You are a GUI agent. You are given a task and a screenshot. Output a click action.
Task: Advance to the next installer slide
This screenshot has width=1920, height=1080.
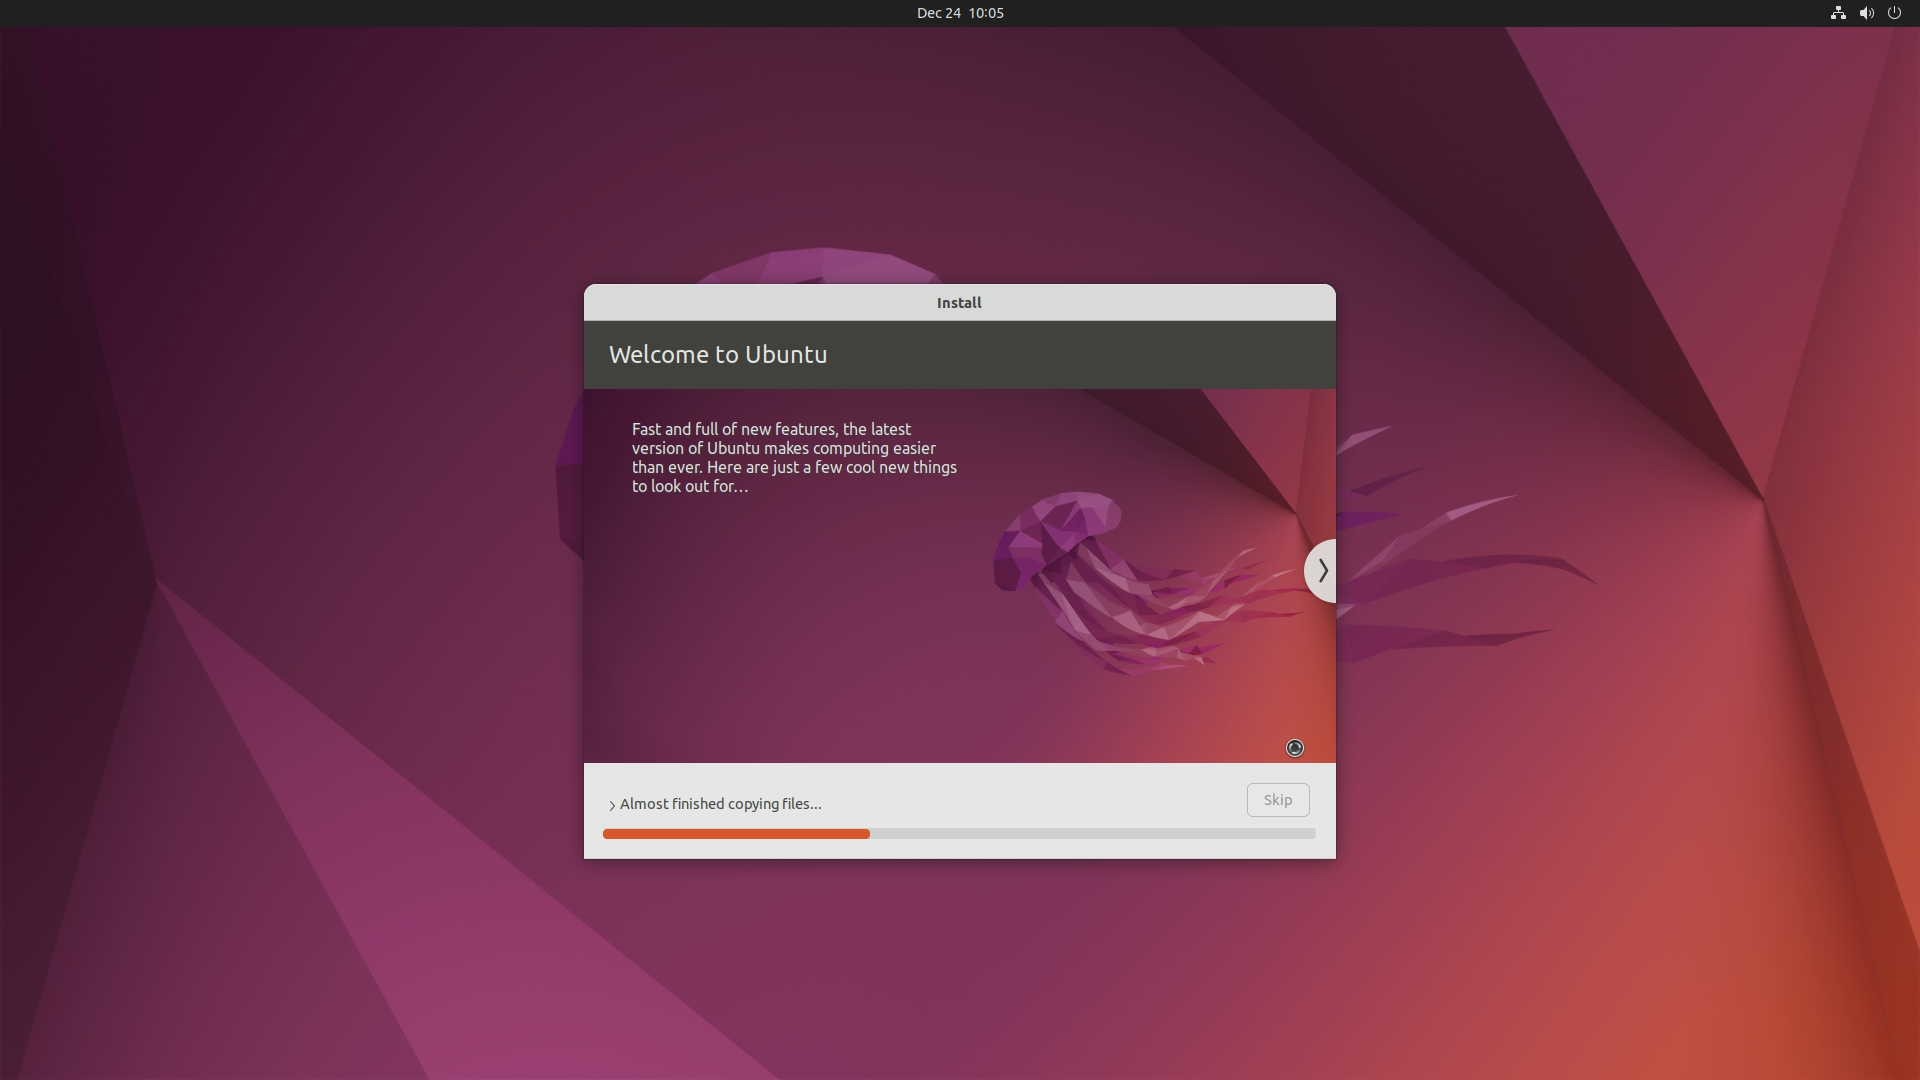(x=1322, y=571)
